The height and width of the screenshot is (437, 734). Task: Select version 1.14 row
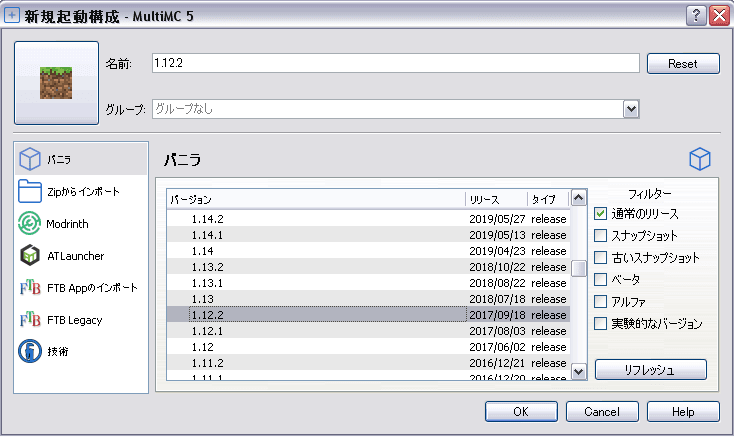368,251
